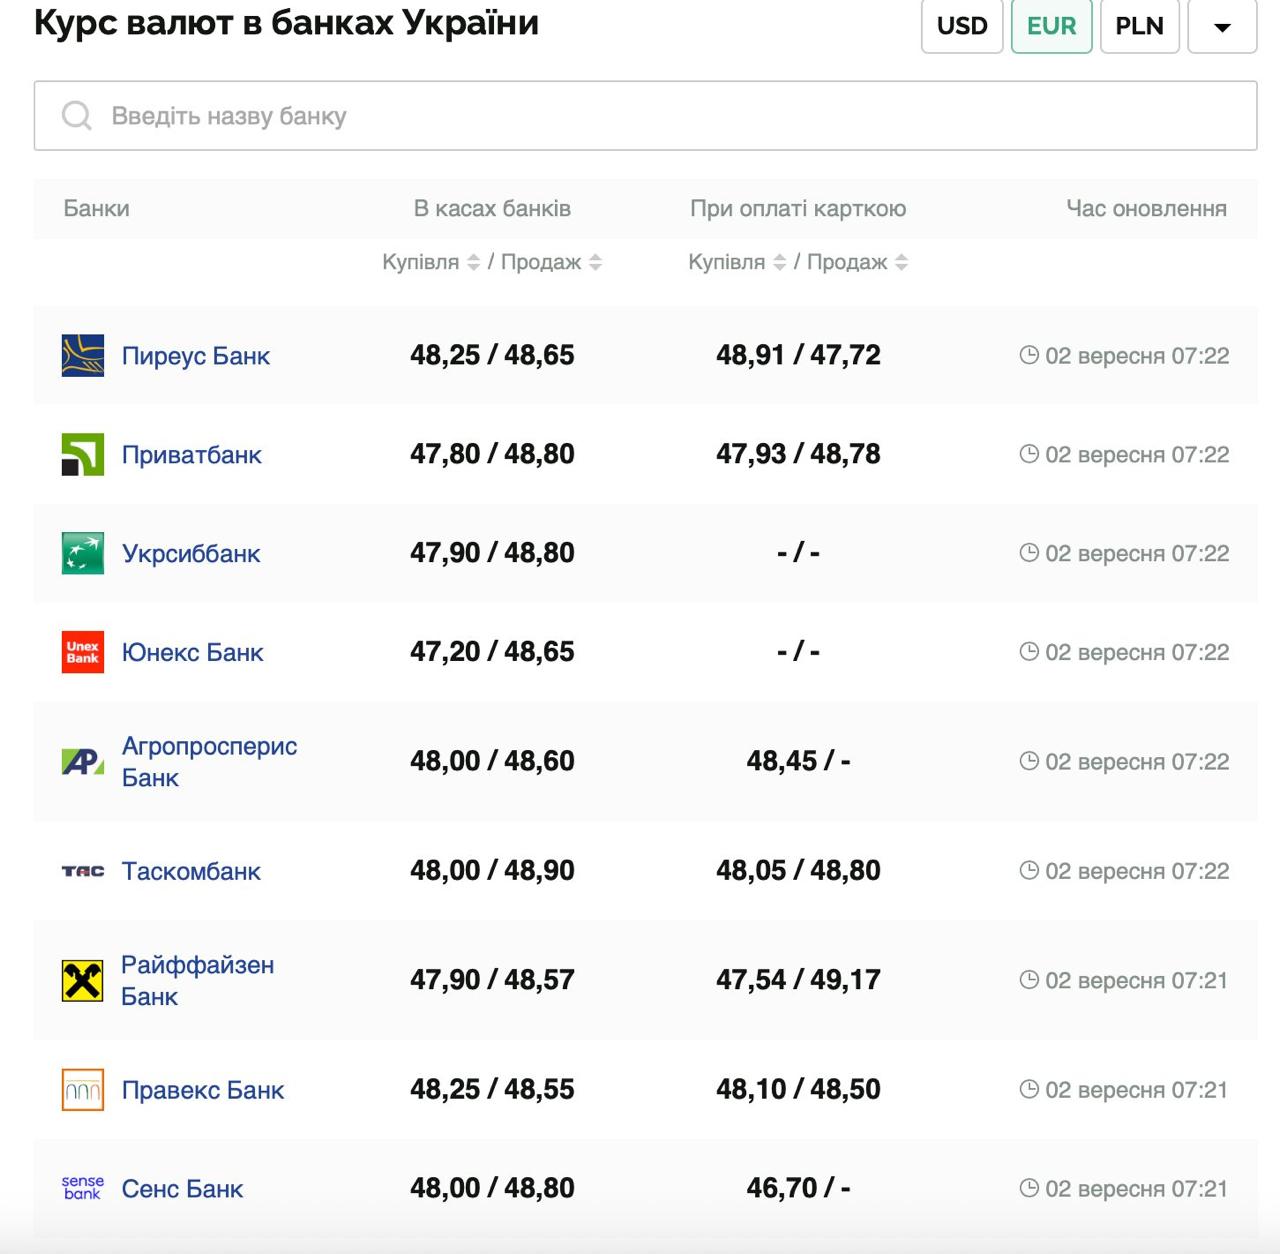The height and width of the screenshot is (1254, 1280).
Task: Focus the bank name search field
Action: [660, 116]
